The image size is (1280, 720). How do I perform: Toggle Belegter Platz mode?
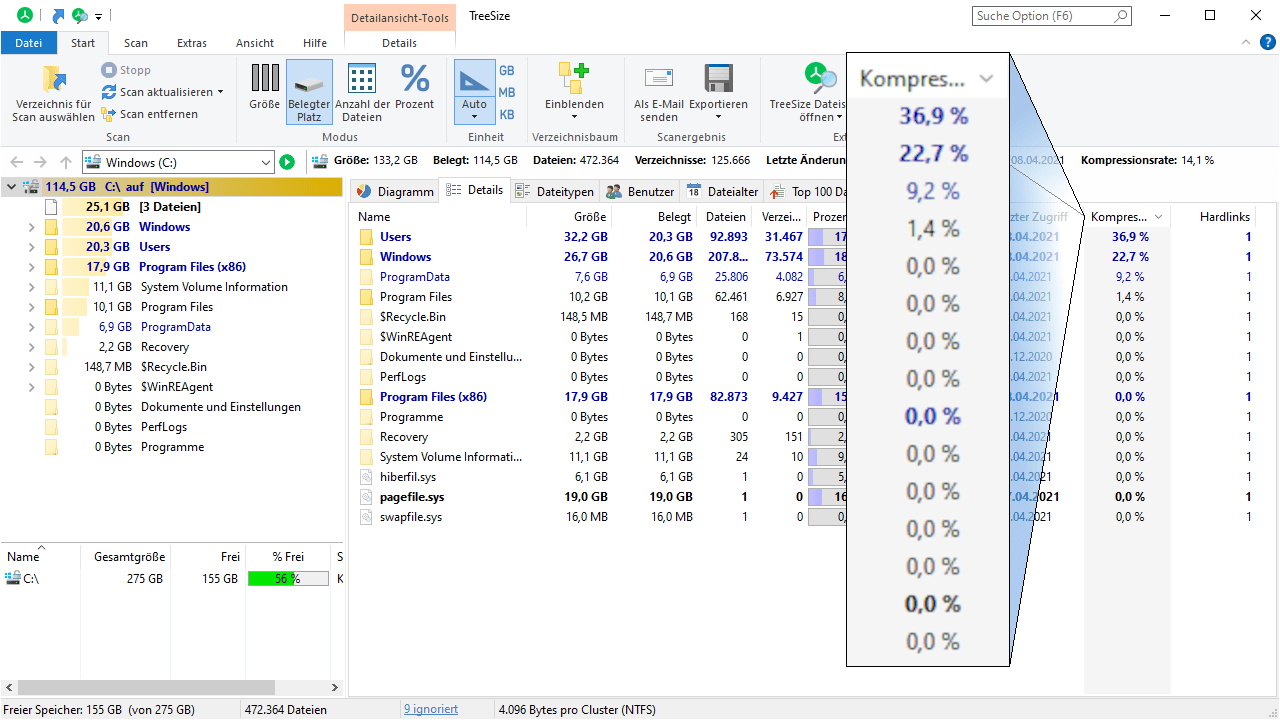(309, 92)
